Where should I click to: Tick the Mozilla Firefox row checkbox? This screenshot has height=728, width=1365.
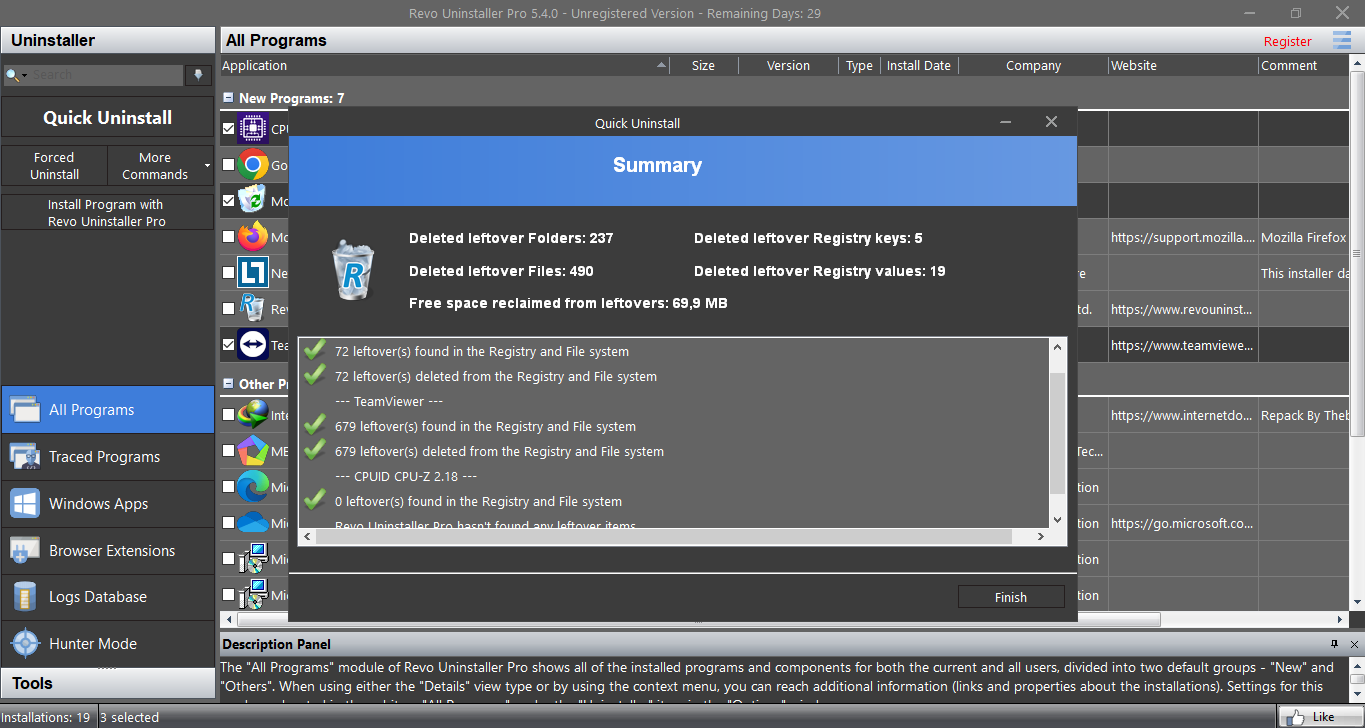(x=229, y=237)
